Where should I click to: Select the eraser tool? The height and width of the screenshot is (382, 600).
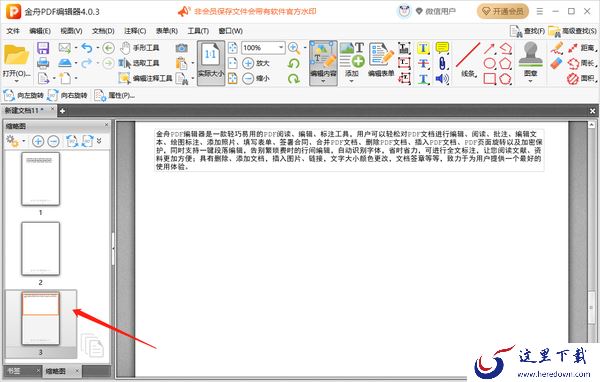[557, 63]
